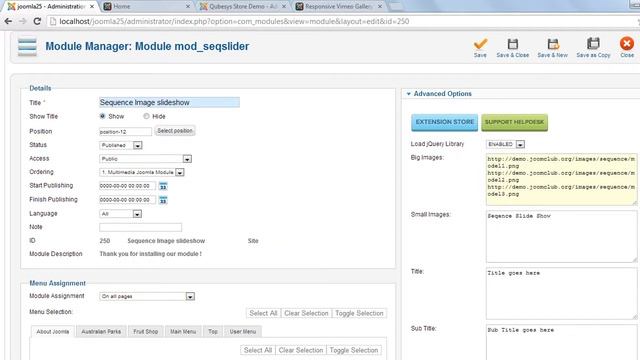
Task: Click the empty Note input field
Action: [x=140, y=227]
